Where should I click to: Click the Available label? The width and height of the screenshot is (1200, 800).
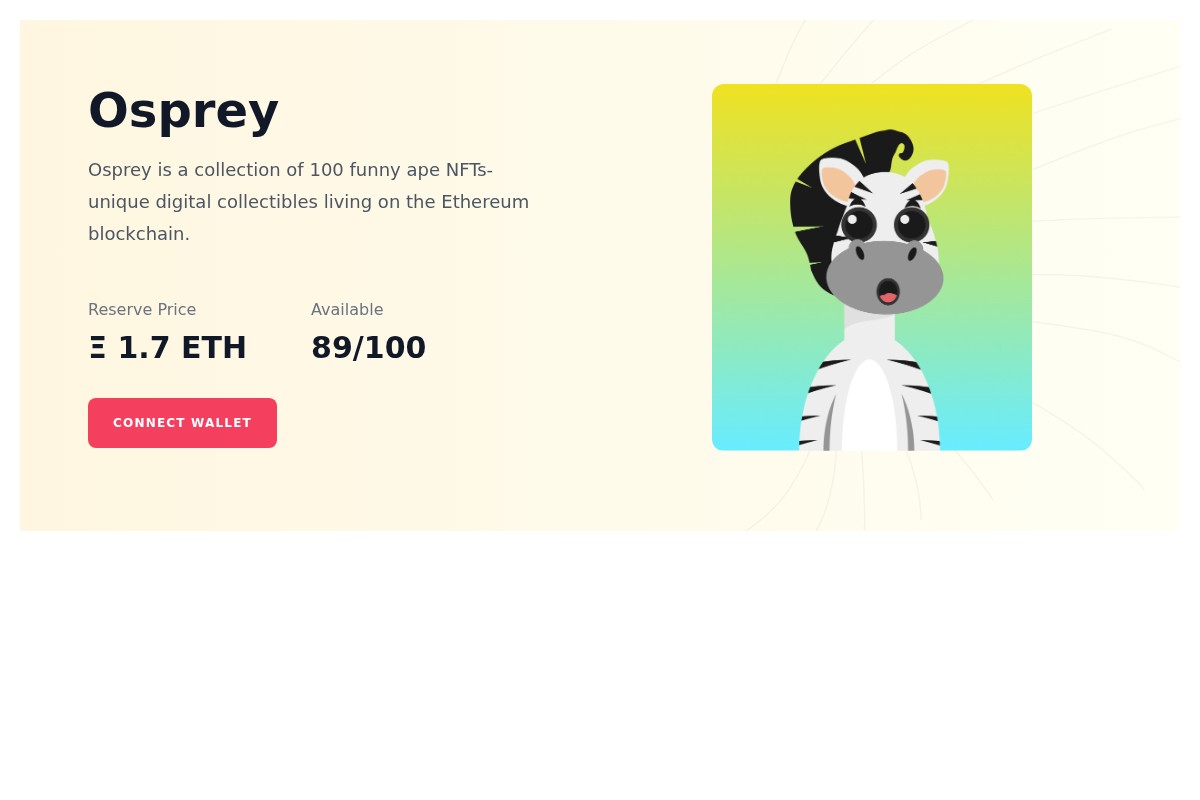coord(347,310)
